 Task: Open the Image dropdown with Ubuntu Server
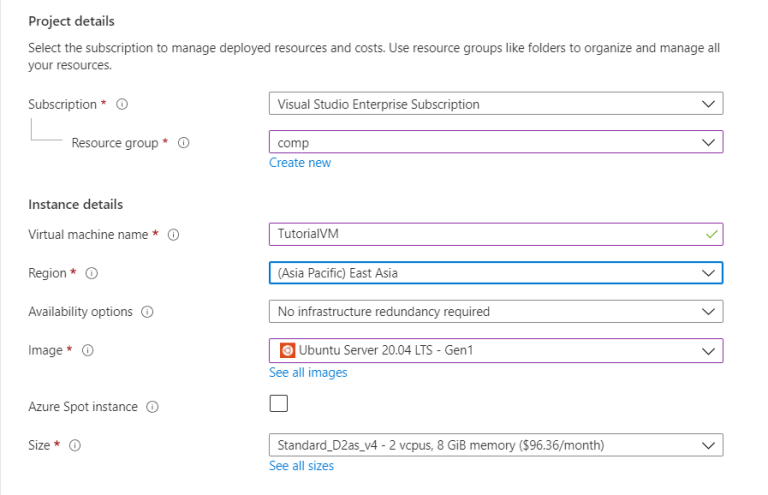coord(496,351)
